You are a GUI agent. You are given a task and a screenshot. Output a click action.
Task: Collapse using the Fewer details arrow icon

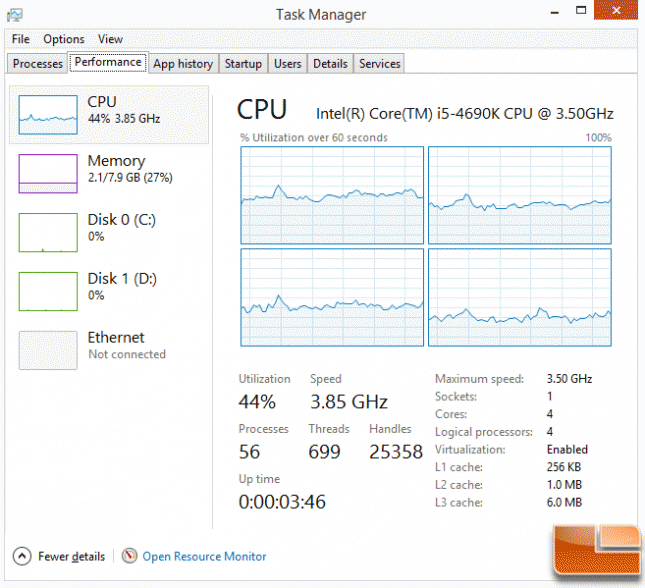pos(22,556)
